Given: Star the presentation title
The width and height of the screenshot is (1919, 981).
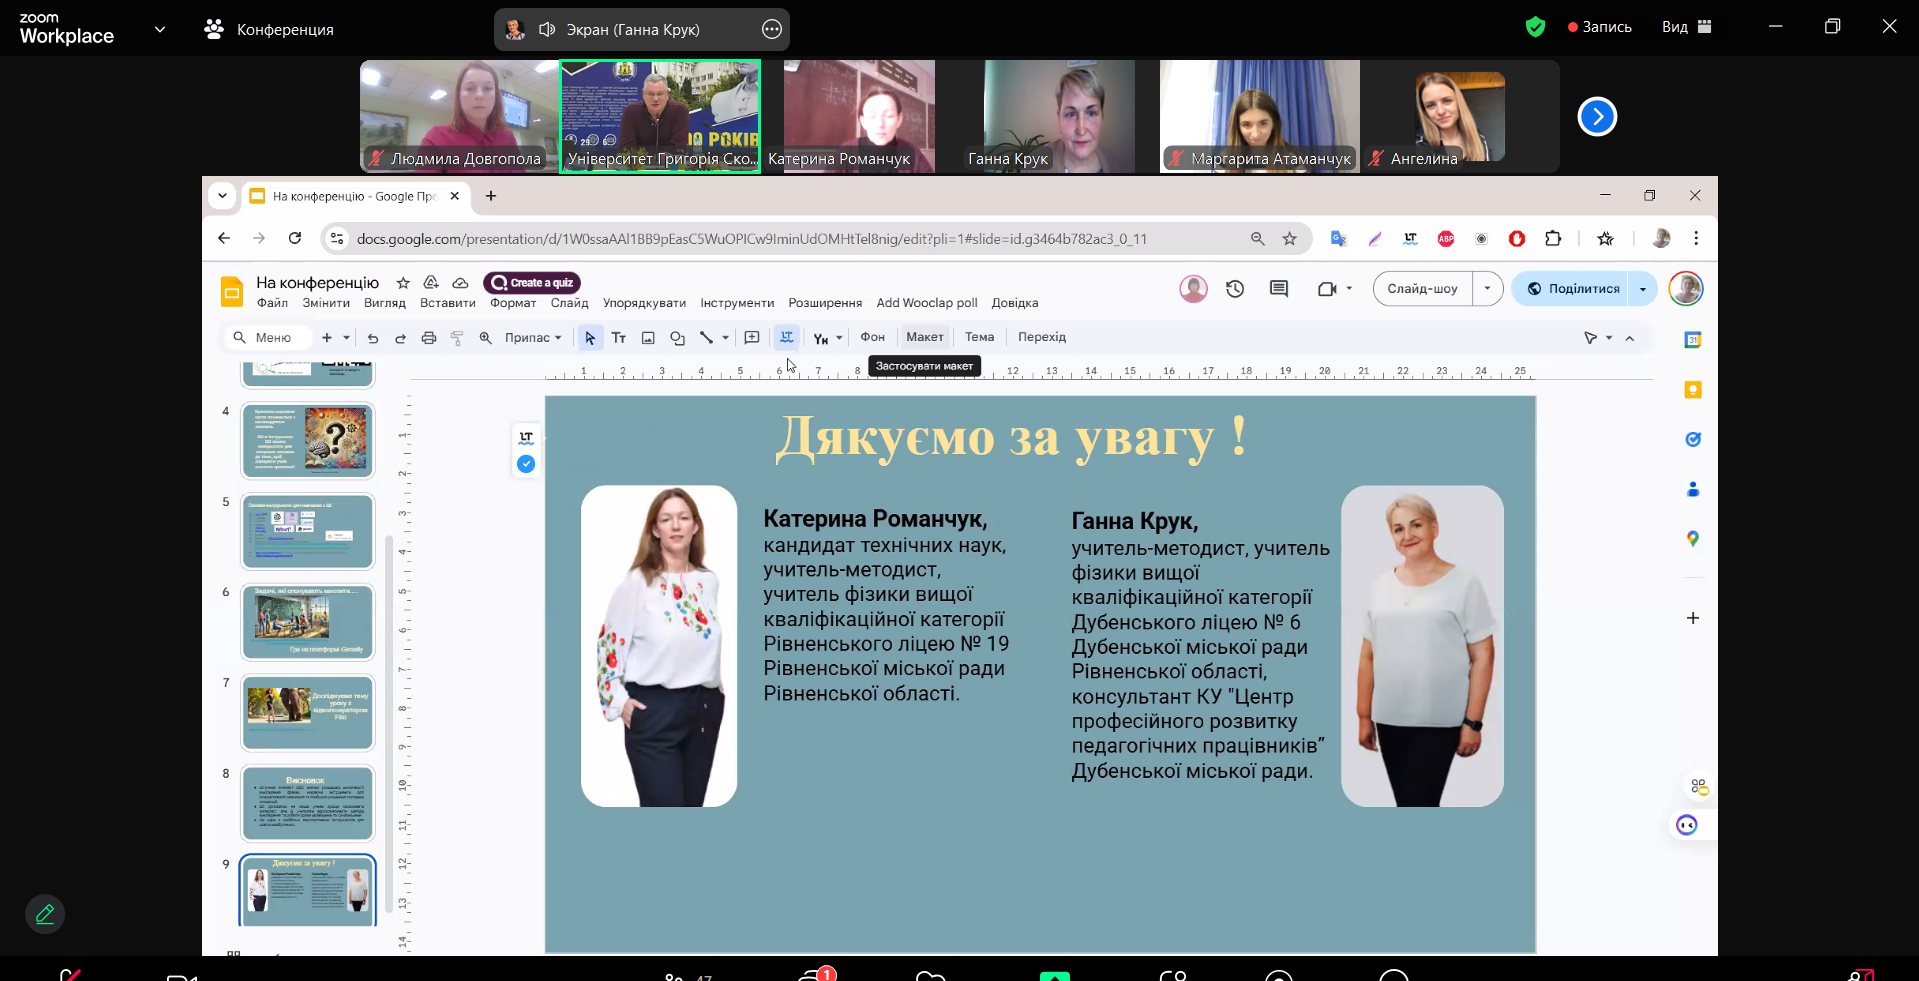Looking at the screenshot, I should pyautogui.click(x=403, y=283).
